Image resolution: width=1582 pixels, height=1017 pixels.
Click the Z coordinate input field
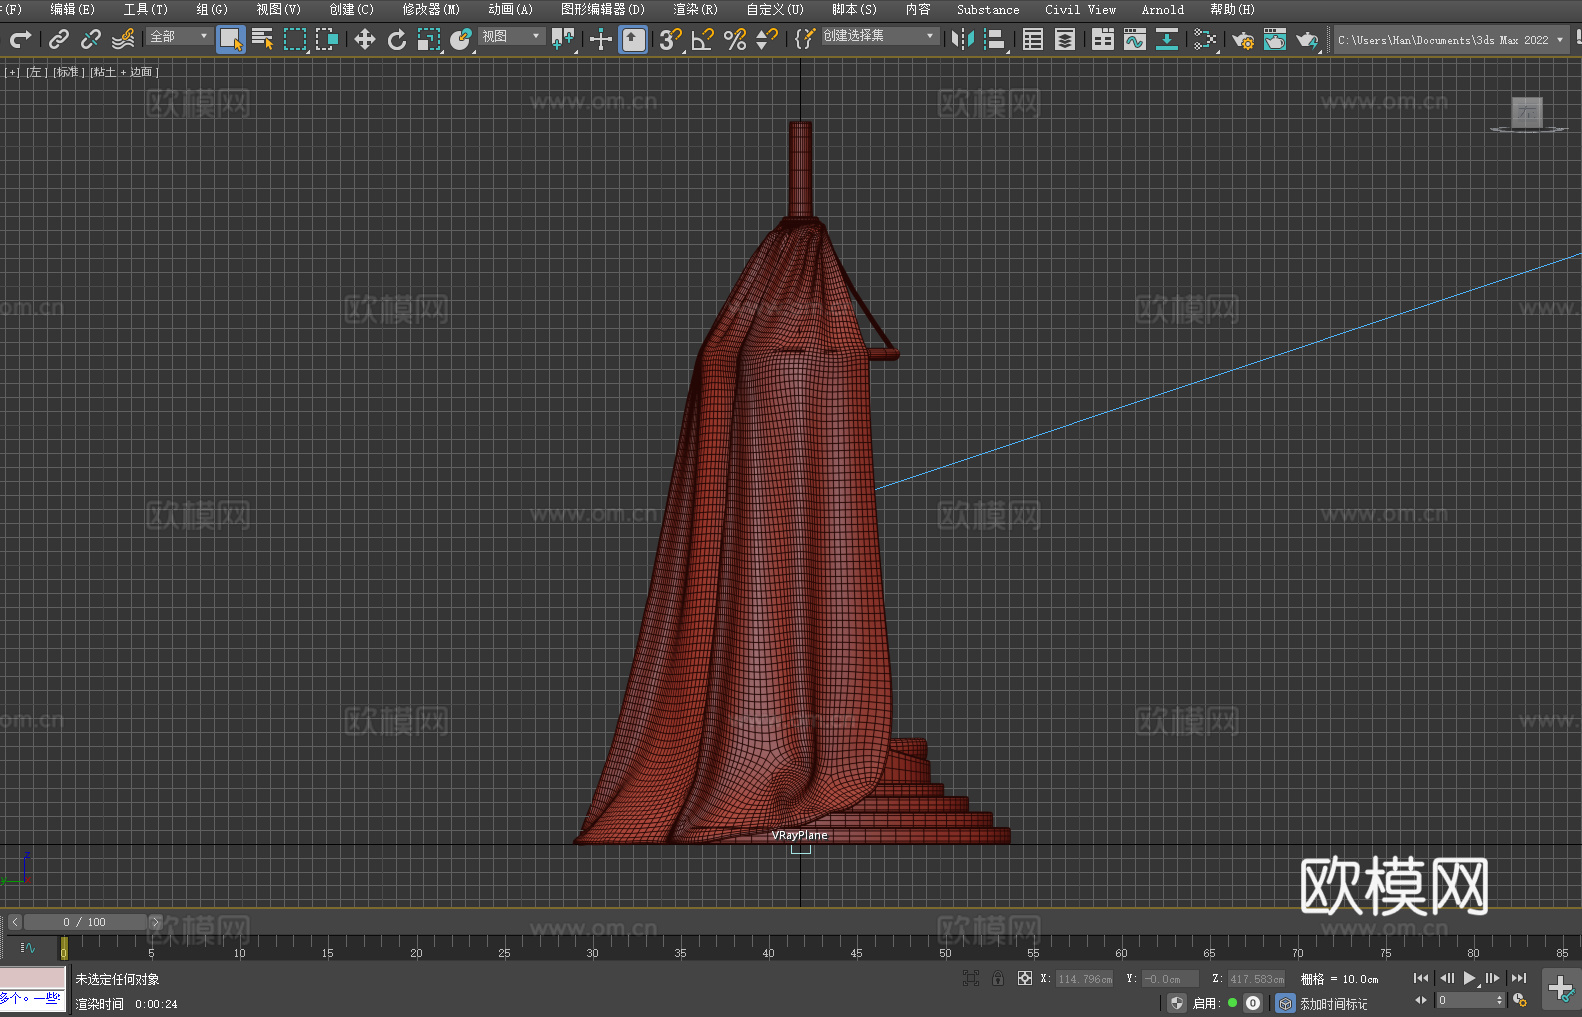point(1255,979)
